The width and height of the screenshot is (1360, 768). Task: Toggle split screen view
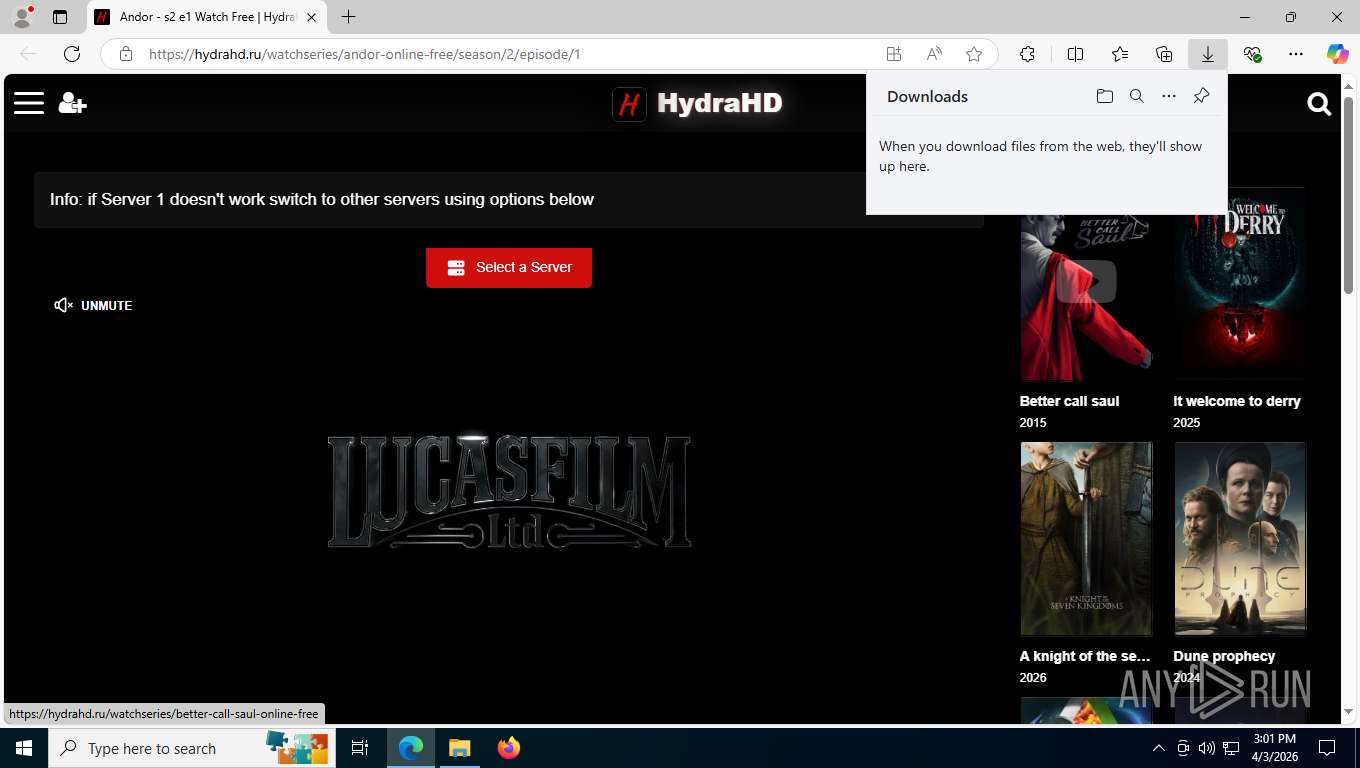[1075, 54]
